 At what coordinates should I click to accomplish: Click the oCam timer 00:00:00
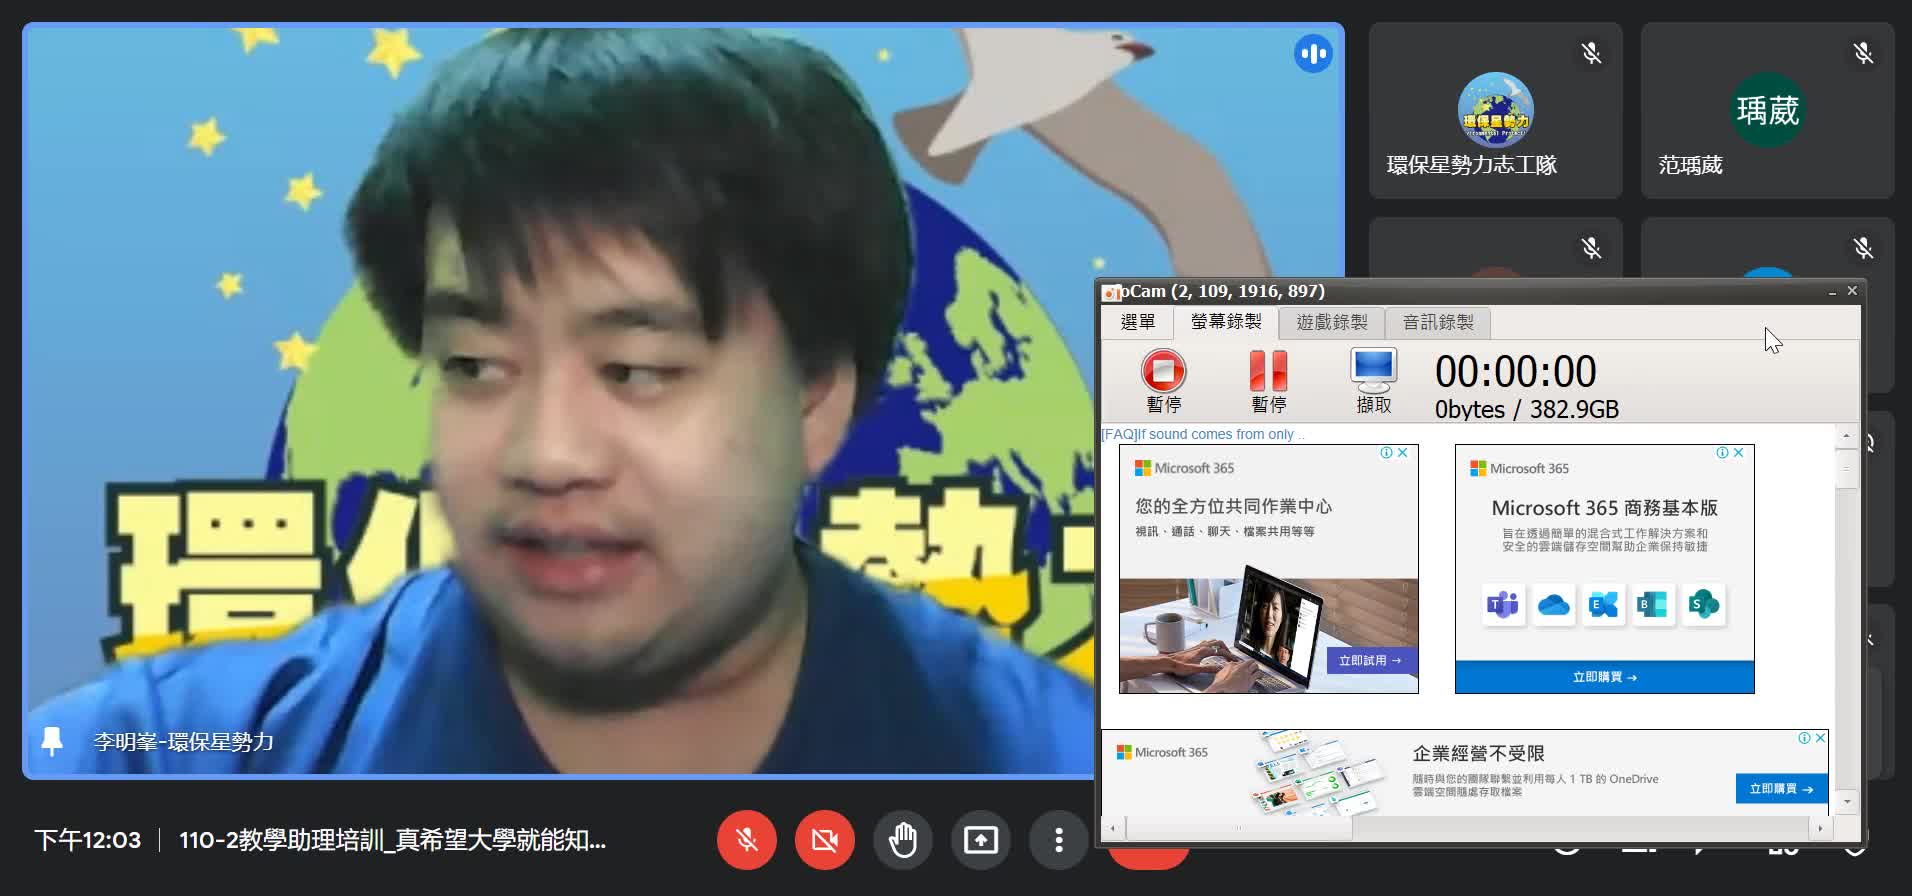coord(1515,372)
